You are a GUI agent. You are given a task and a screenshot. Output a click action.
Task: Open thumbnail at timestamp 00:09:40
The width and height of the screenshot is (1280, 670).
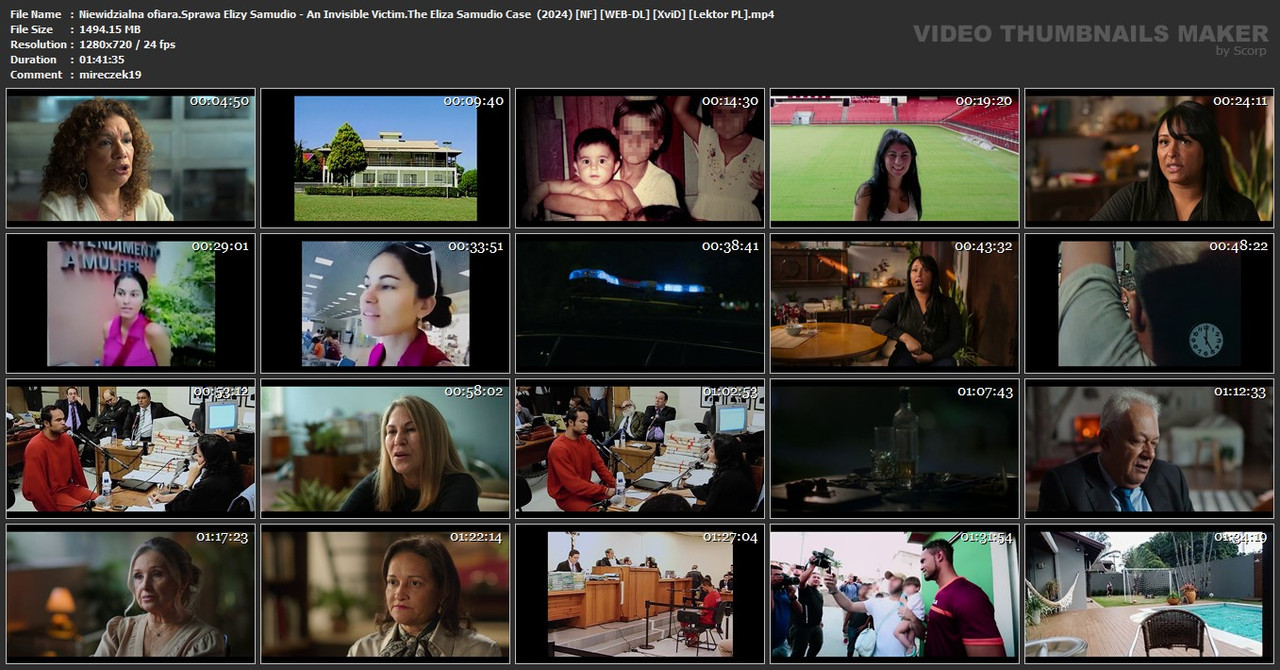coord(385,158)
